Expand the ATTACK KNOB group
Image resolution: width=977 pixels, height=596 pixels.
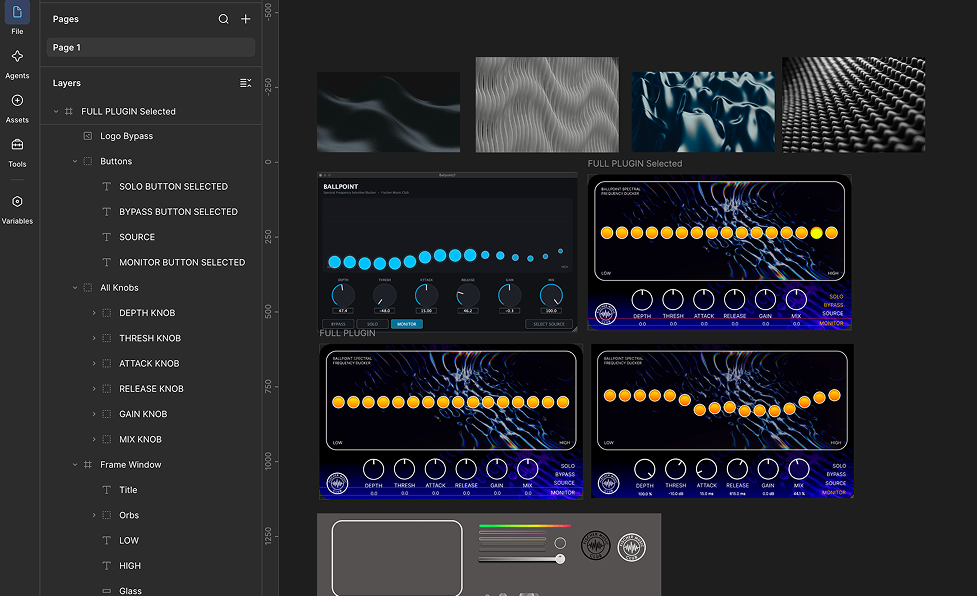point(94,364)
